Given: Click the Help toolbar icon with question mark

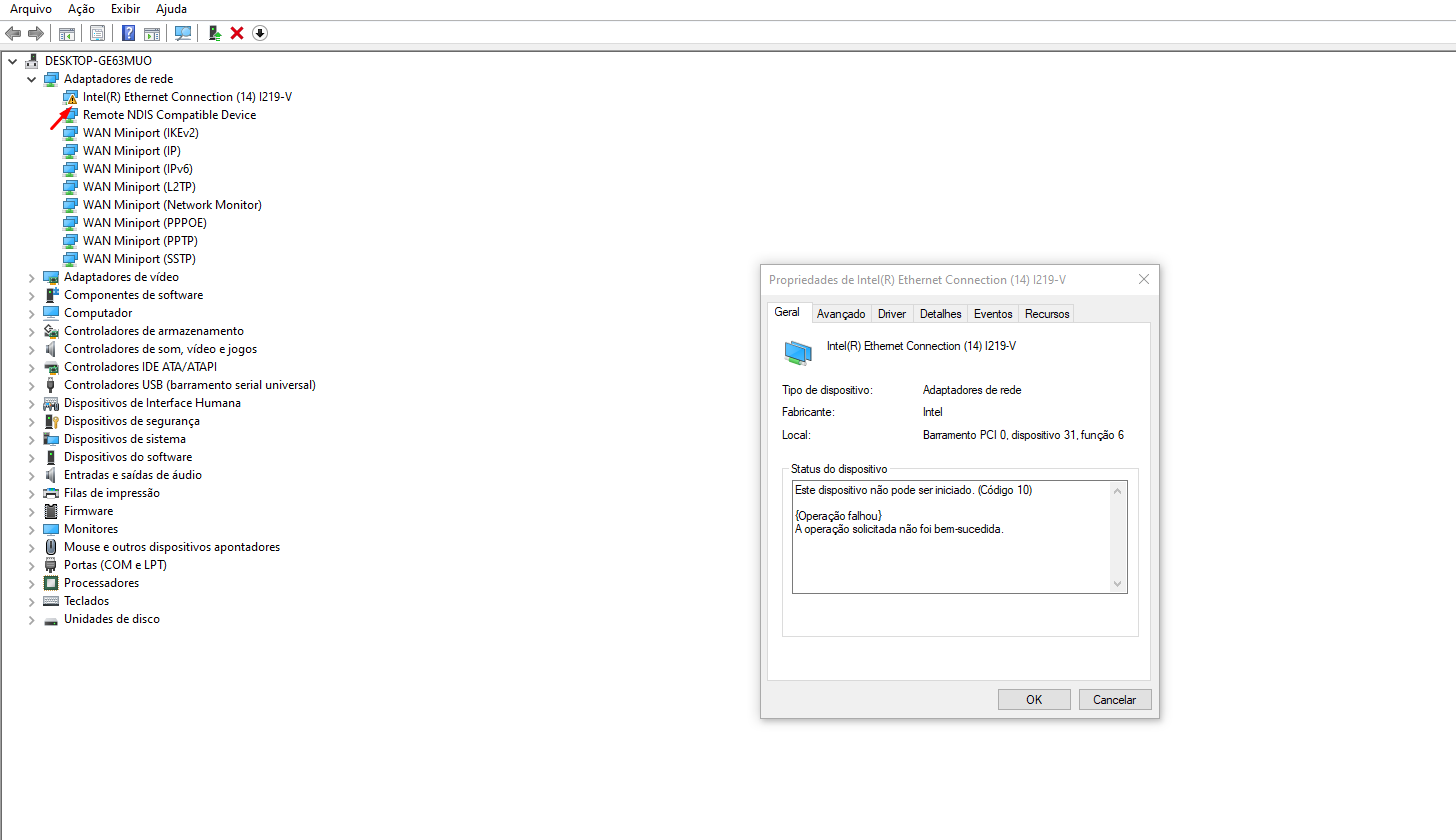Looking at the screenshot, I should [x=128, y=33].
